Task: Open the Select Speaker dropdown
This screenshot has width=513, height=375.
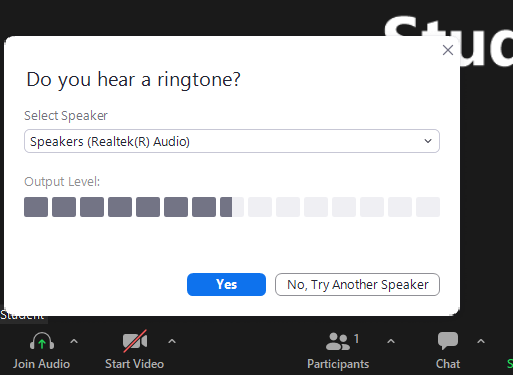Action: point(232,141)
